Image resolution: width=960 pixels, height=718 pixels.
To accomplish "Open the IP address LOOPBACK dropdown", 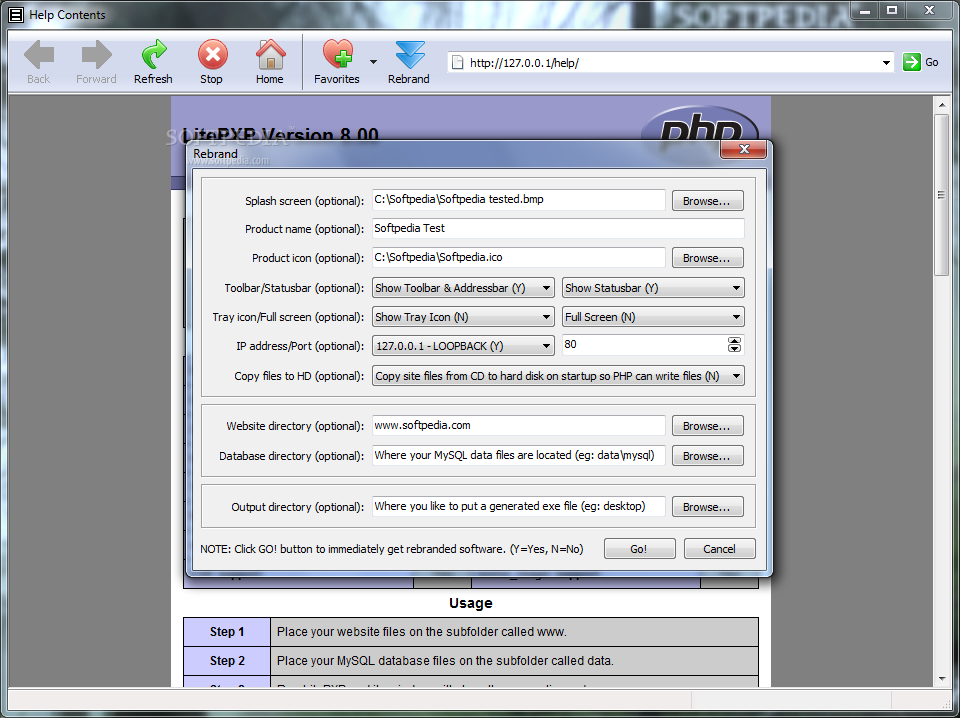I will pos(463,346).
